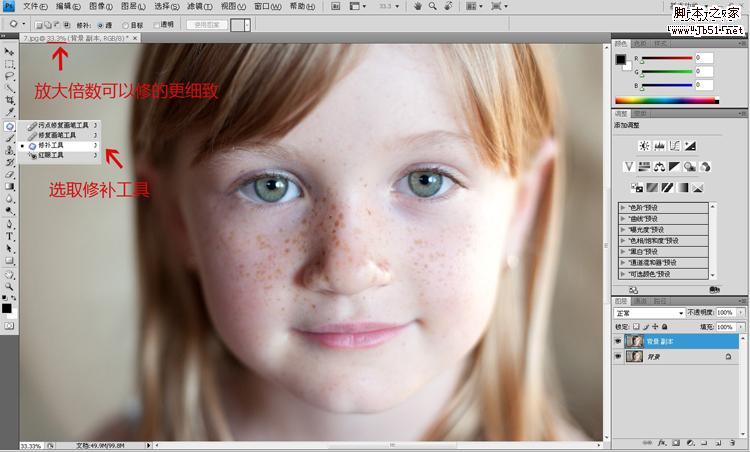The width and height of the screenshot is (750, 452).
Task: Click the 背景 layer thumbnail
Action: pyautogui.click(x=634, y=356)
